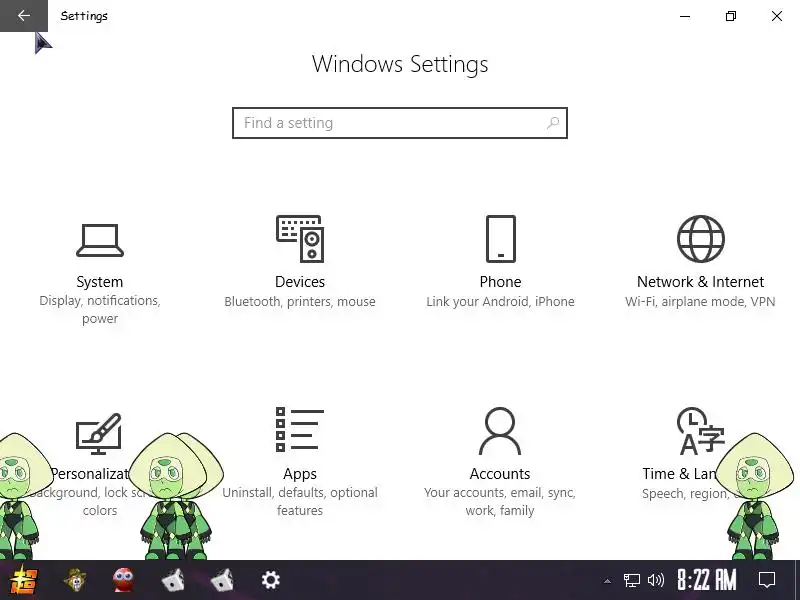Image resolution: width=800 pixels, height=600 pixels.
Task: Close the Settings window
Action: tap(777, 16)
